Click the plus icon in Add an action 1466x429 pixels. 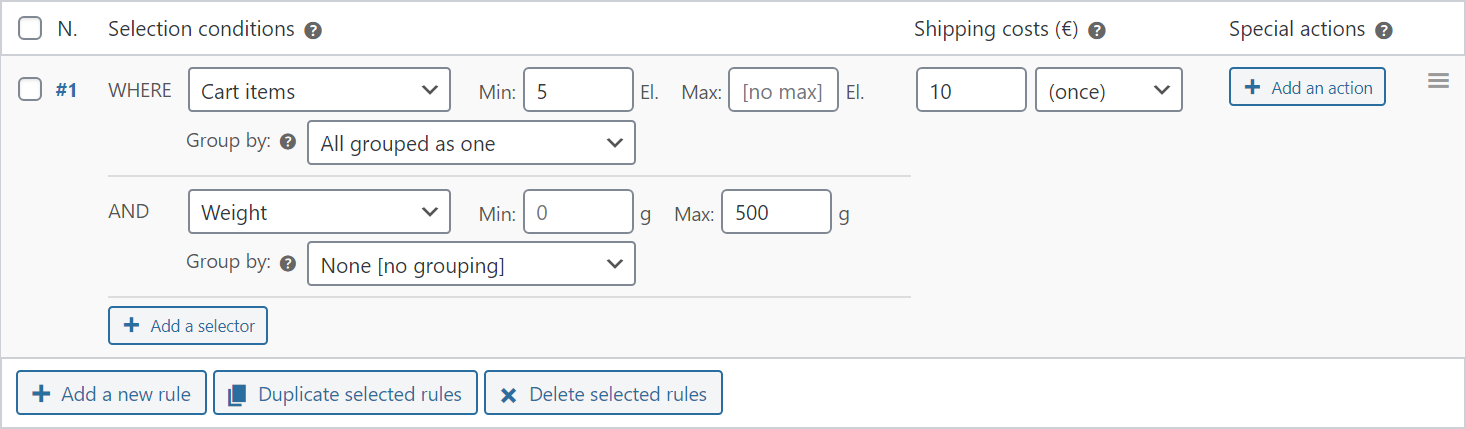click(x=1252, y=88)
